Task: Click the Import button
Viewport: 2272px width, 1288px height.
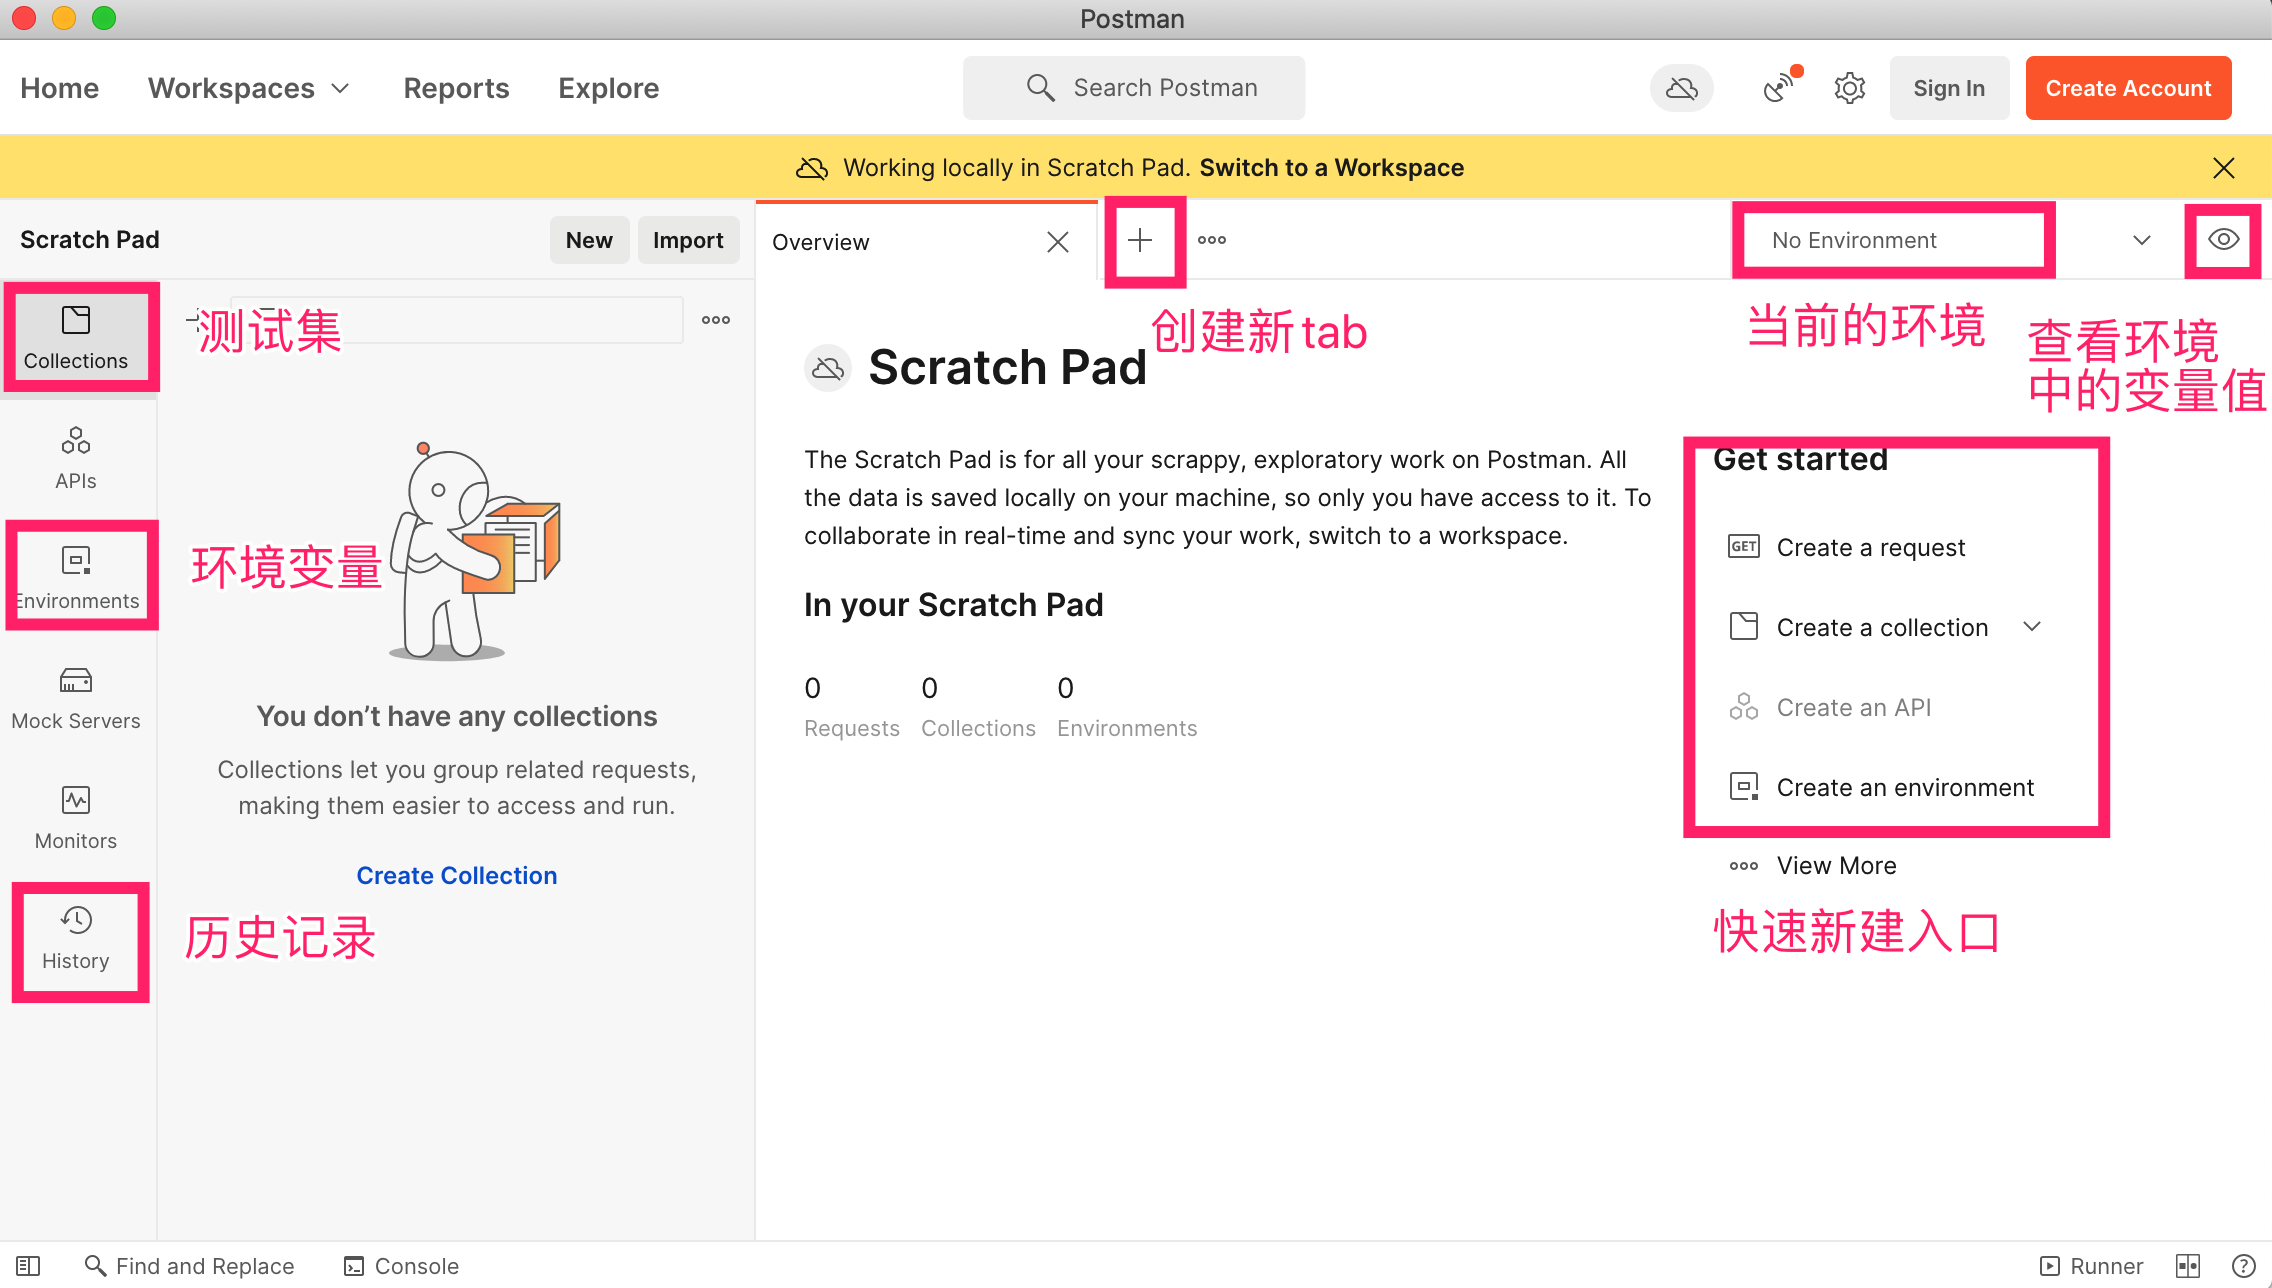Action: click(688, 240)
